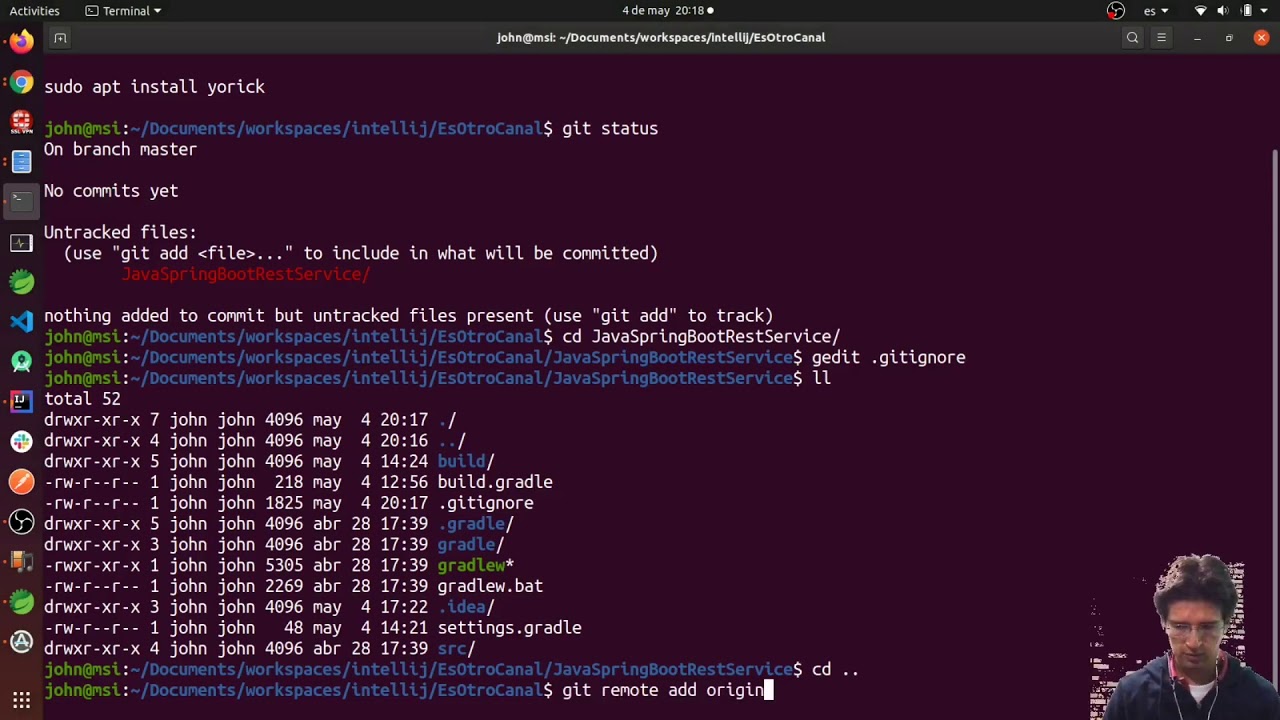Click the gradlew.bat file name
Image resolution: width=1280 pixels, height=720 pixels.
[490, 586]
